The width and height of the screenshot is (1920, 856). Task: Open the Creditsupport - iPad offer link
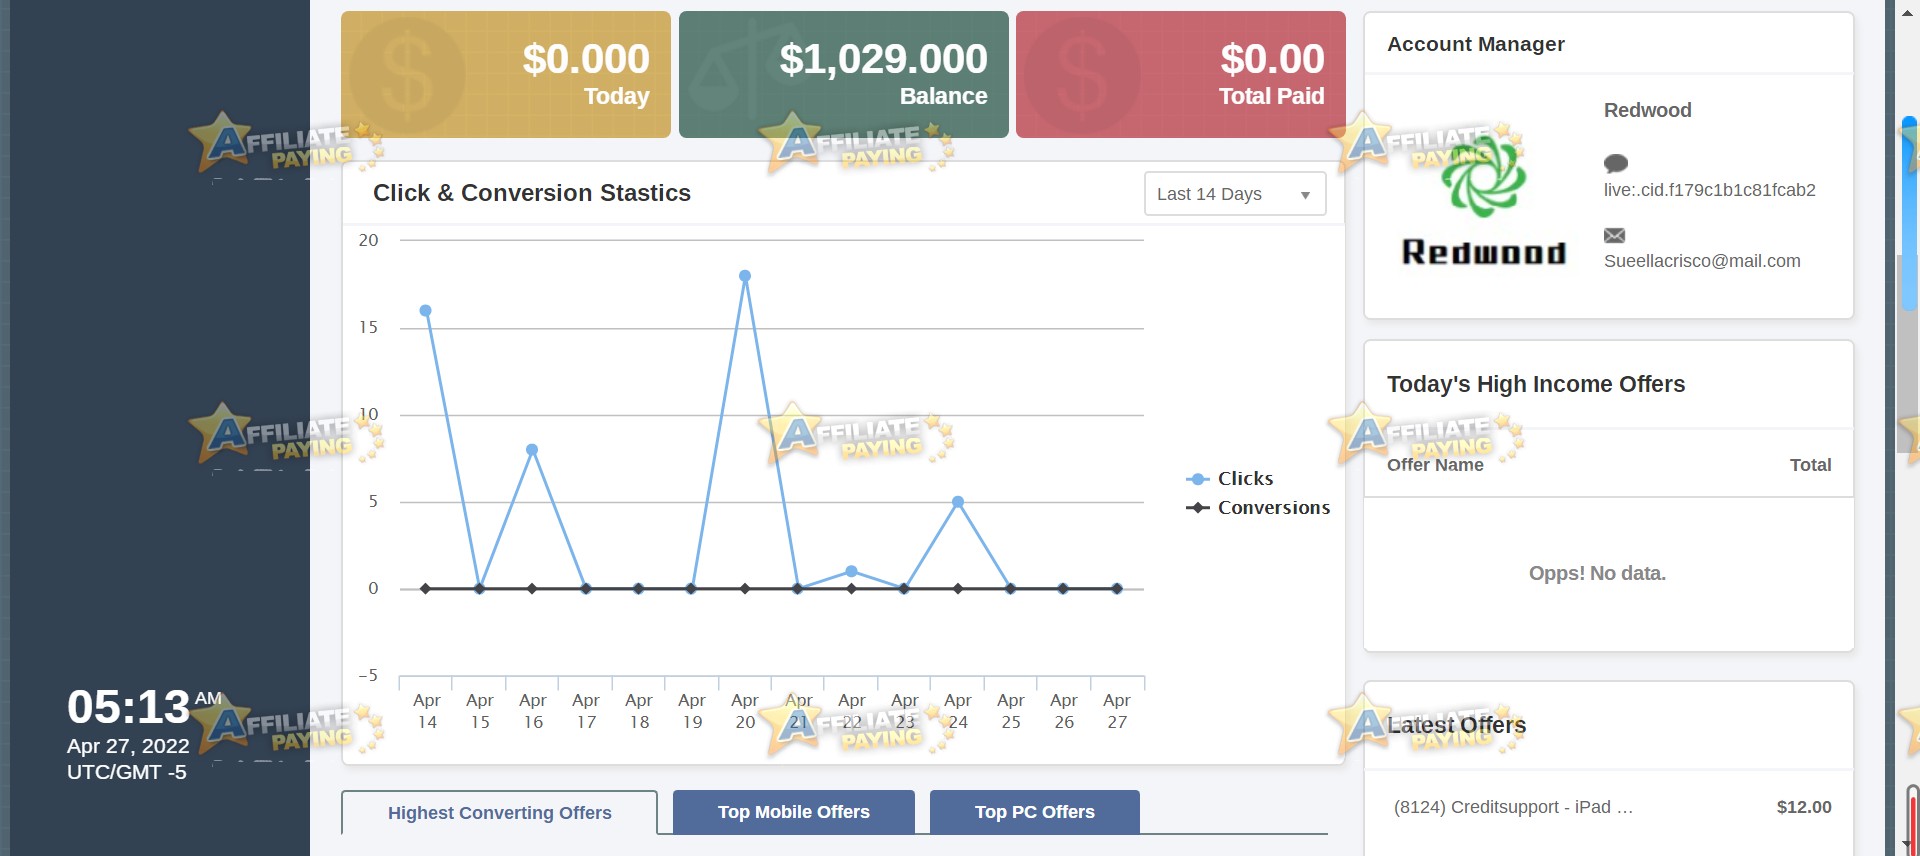coord(1513,807)
